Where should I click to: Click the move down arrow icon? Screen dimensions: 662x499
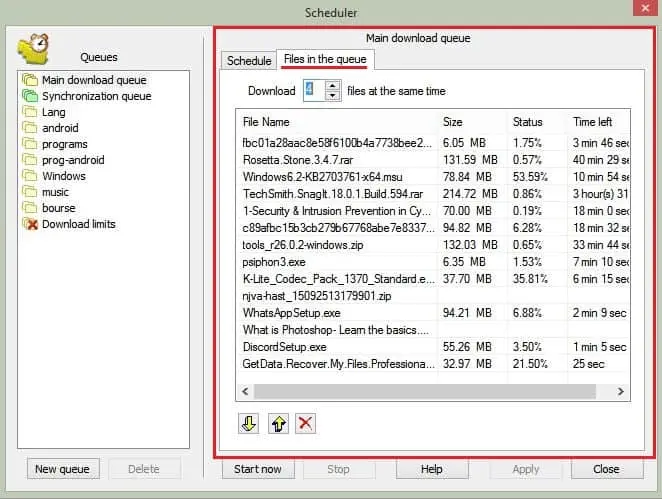(249, 423)
